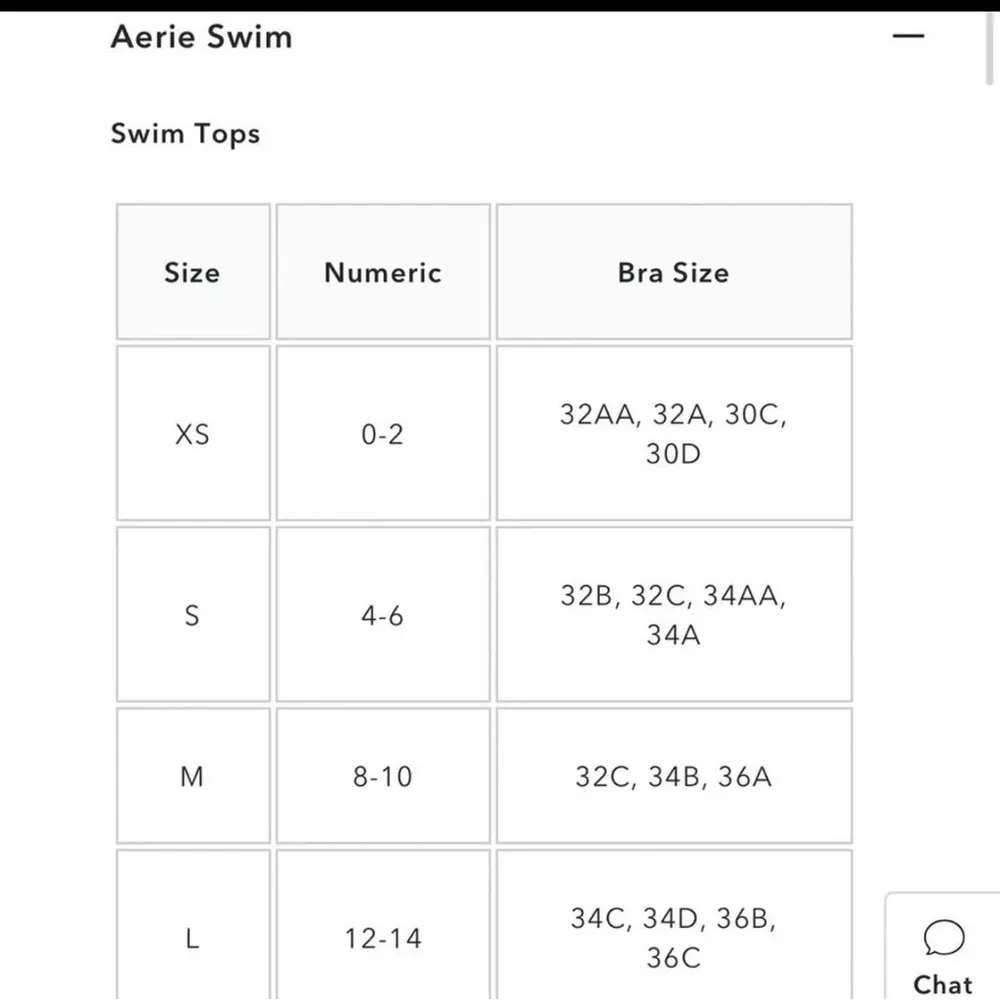
Task: Click the 4-6 numeric cell
Action: [x=383, y=615]
